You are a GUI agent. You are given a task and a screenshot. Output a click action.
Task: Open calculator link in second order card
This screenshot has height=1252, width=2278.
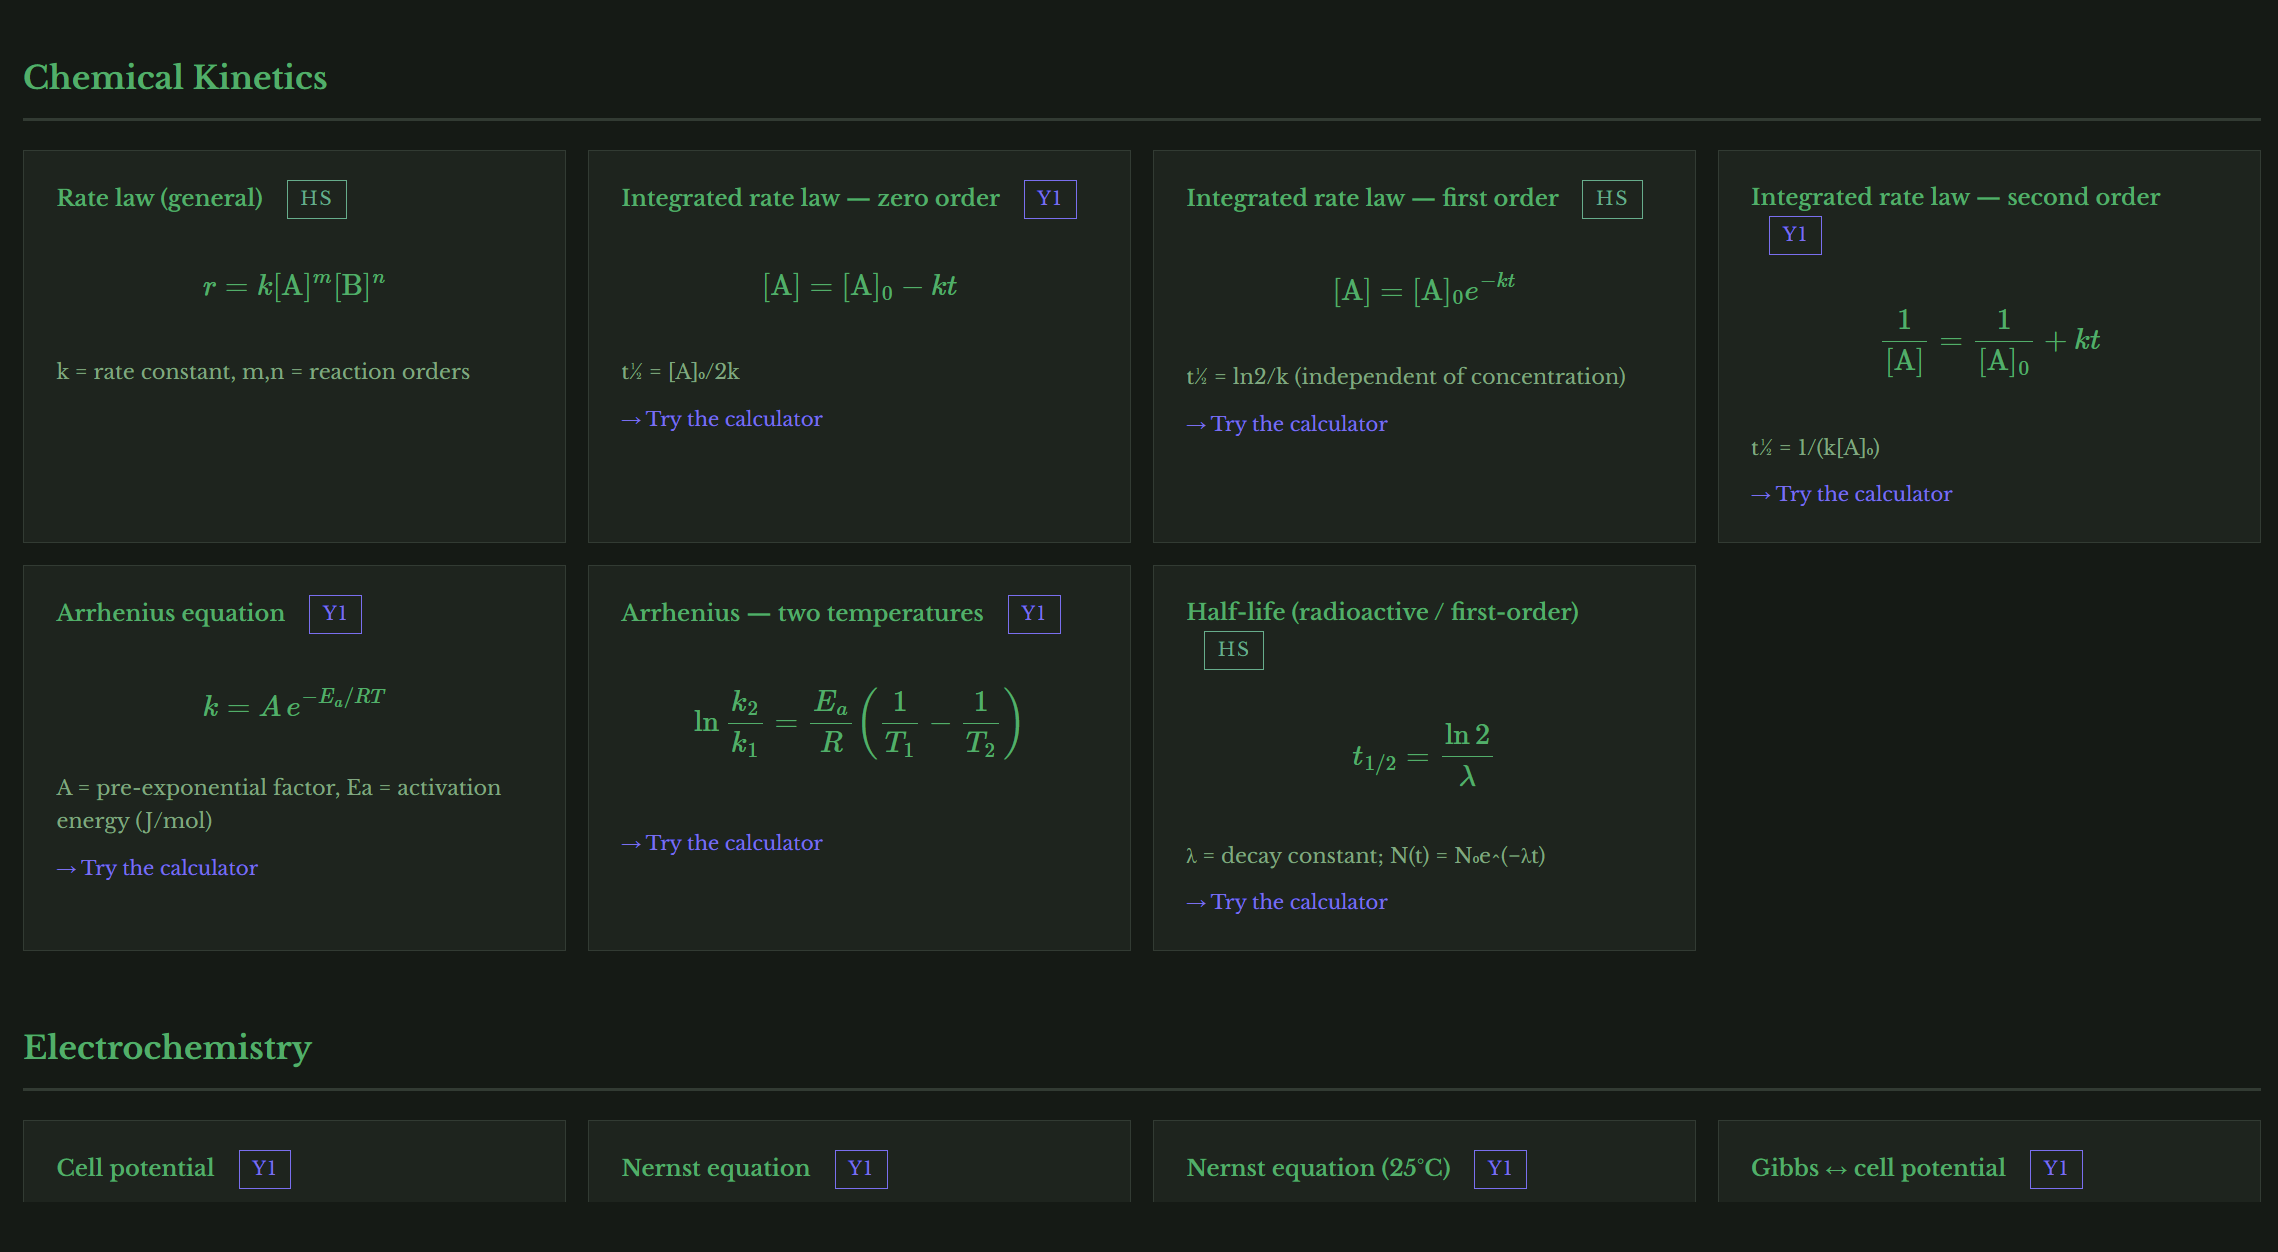pos(1851,494)
